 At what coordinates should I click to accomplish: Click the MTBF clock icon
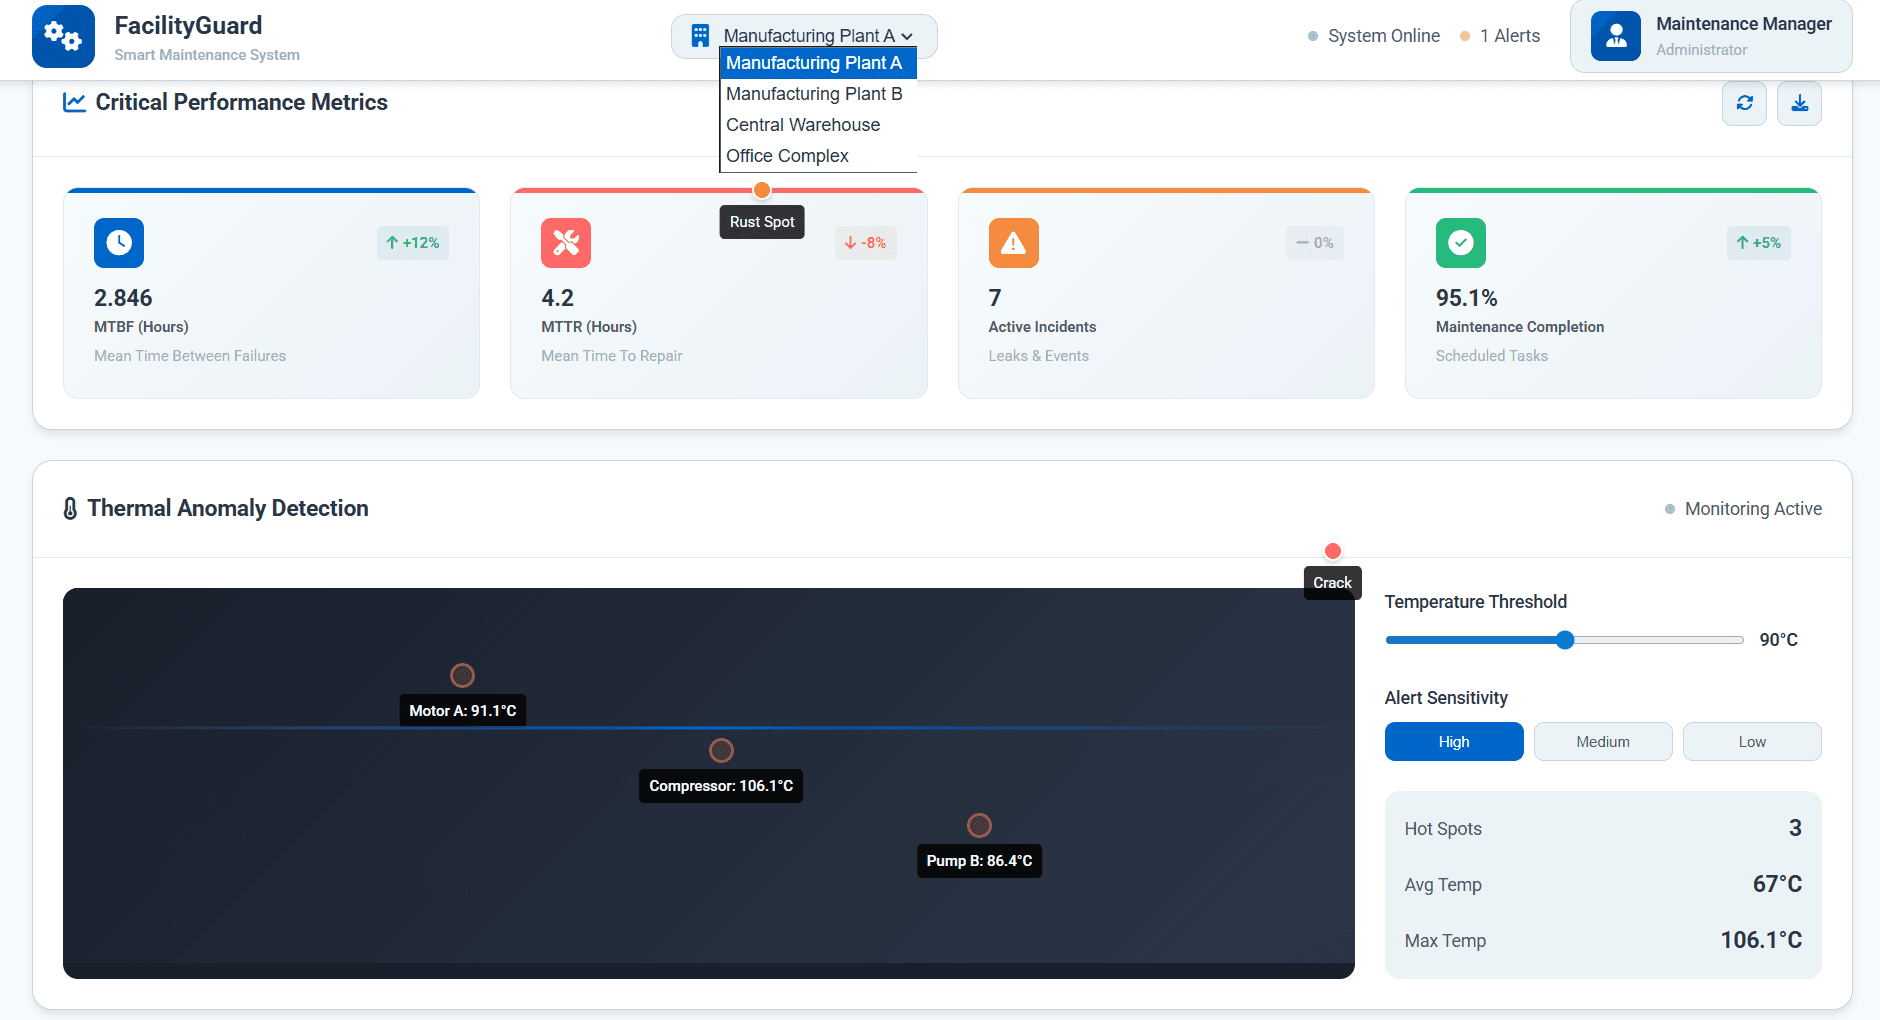[x=119, y=243]
